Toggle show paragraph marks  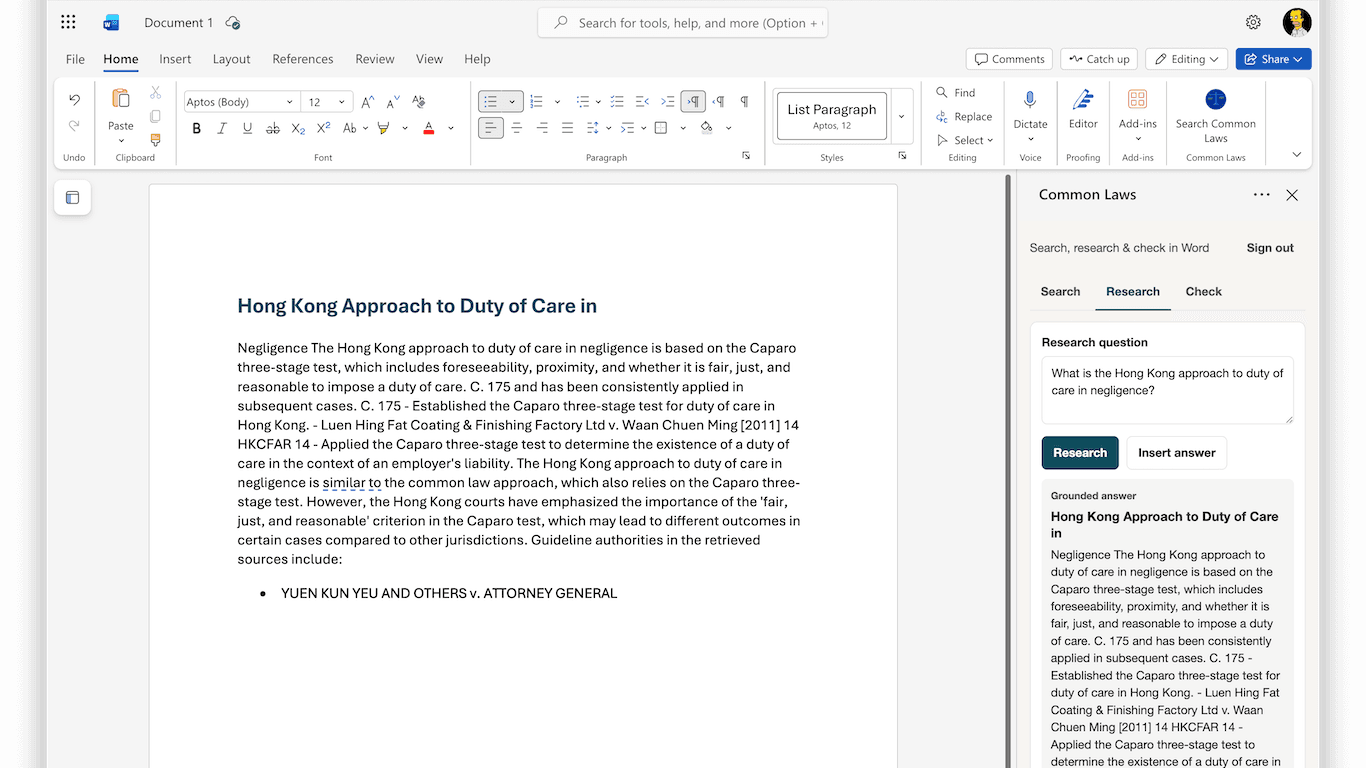744,102
